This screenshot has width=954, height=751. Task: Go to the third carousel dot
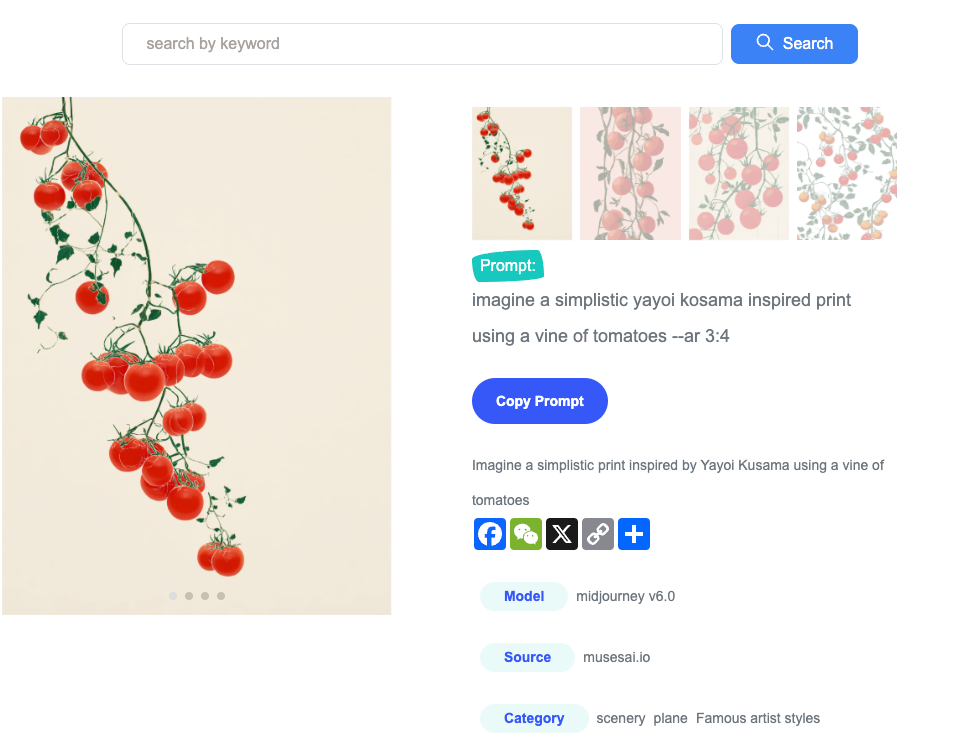pyautogui.click(x=205, y=596)
